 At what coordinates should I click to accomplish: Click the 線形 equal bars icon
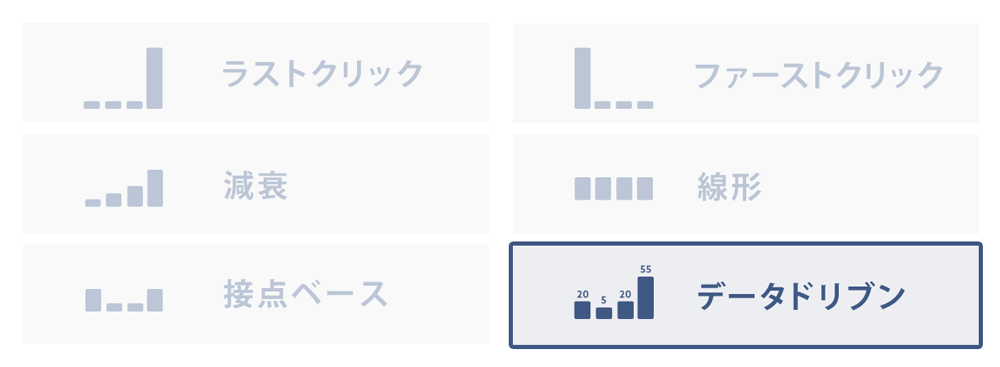tap(614, 188)
